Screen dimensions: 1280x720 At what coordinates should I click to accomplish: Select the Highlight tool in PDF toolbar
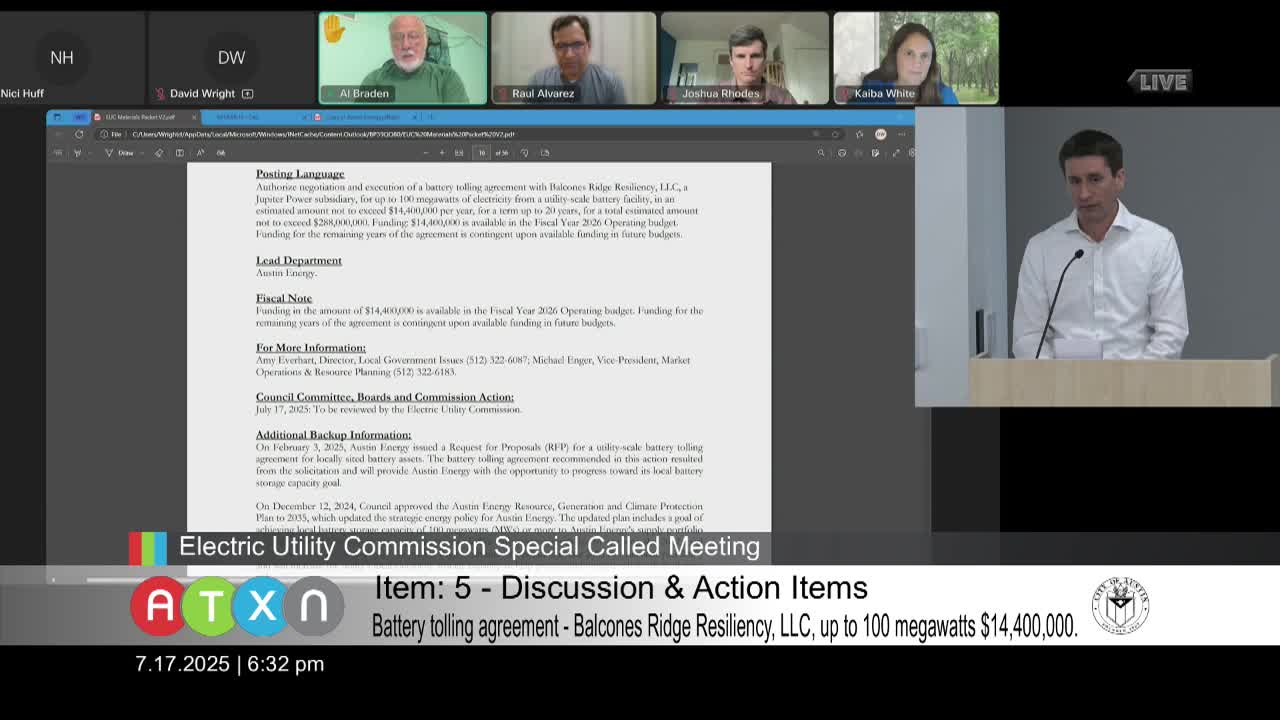coord(78,153)
